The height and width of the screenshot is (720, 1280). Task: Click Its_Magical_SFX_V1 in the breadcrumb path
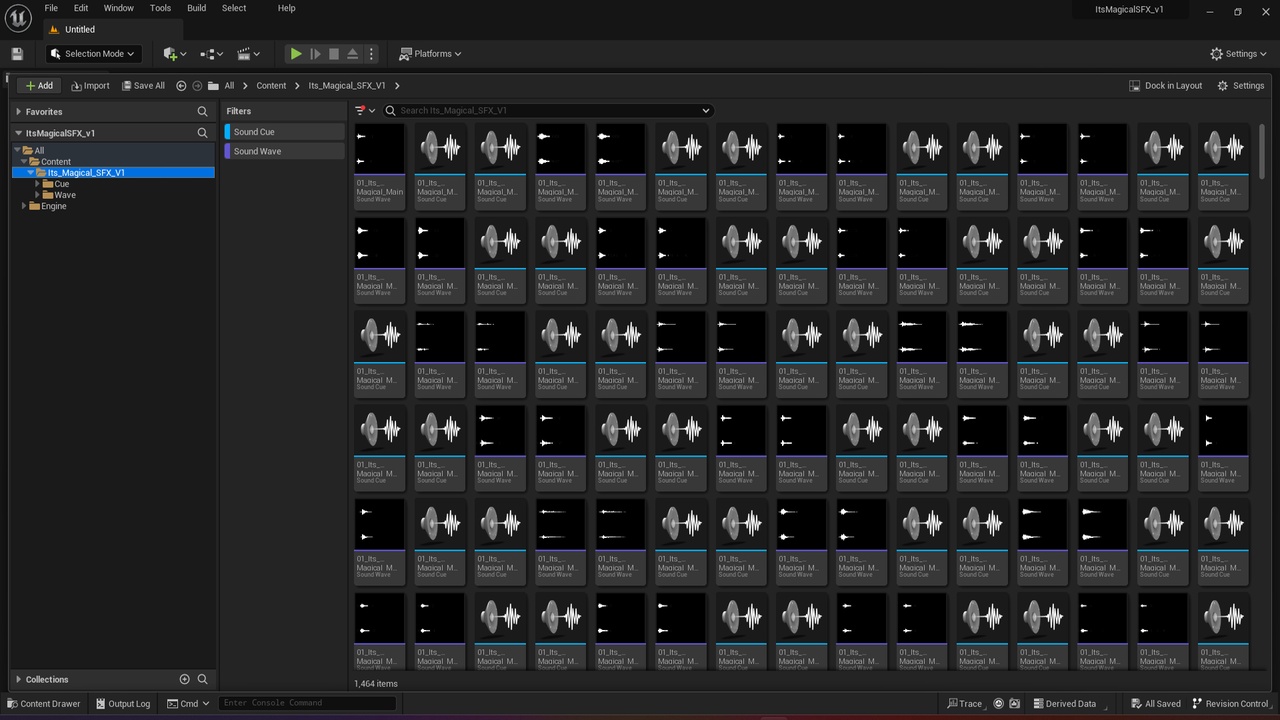point(347,86)
